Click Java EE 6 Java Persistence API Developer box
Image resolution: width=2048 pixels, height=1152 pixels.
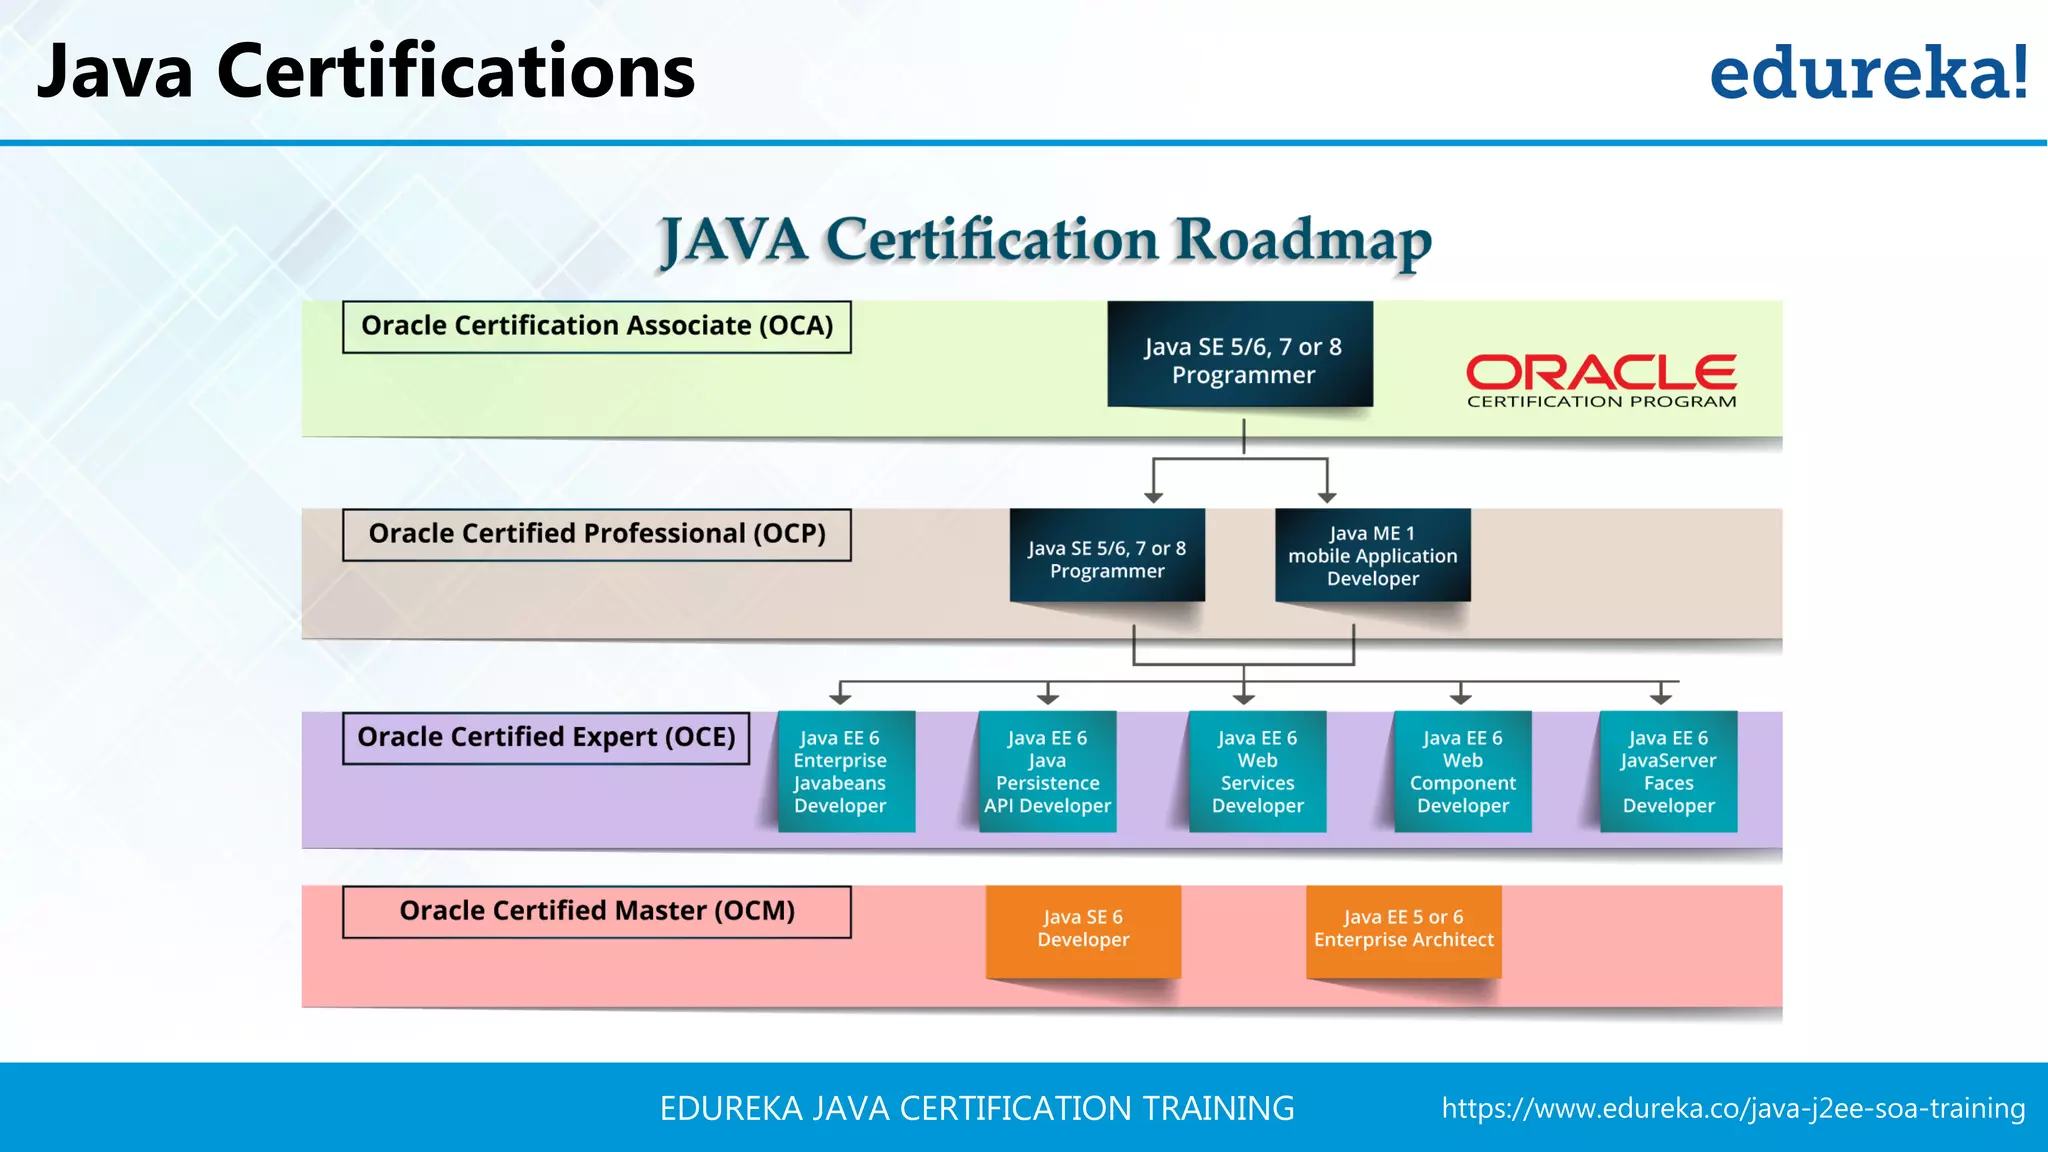coord(1048,771)
